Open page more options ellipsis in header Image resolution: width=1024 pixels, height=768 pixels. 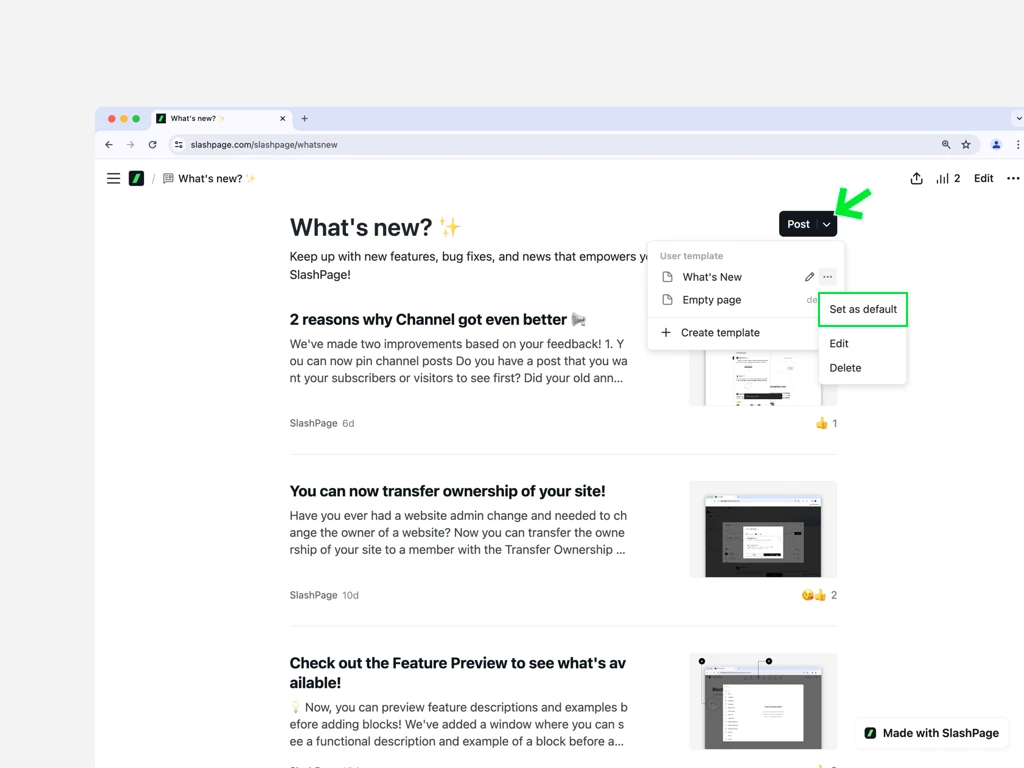(1013, 178)
